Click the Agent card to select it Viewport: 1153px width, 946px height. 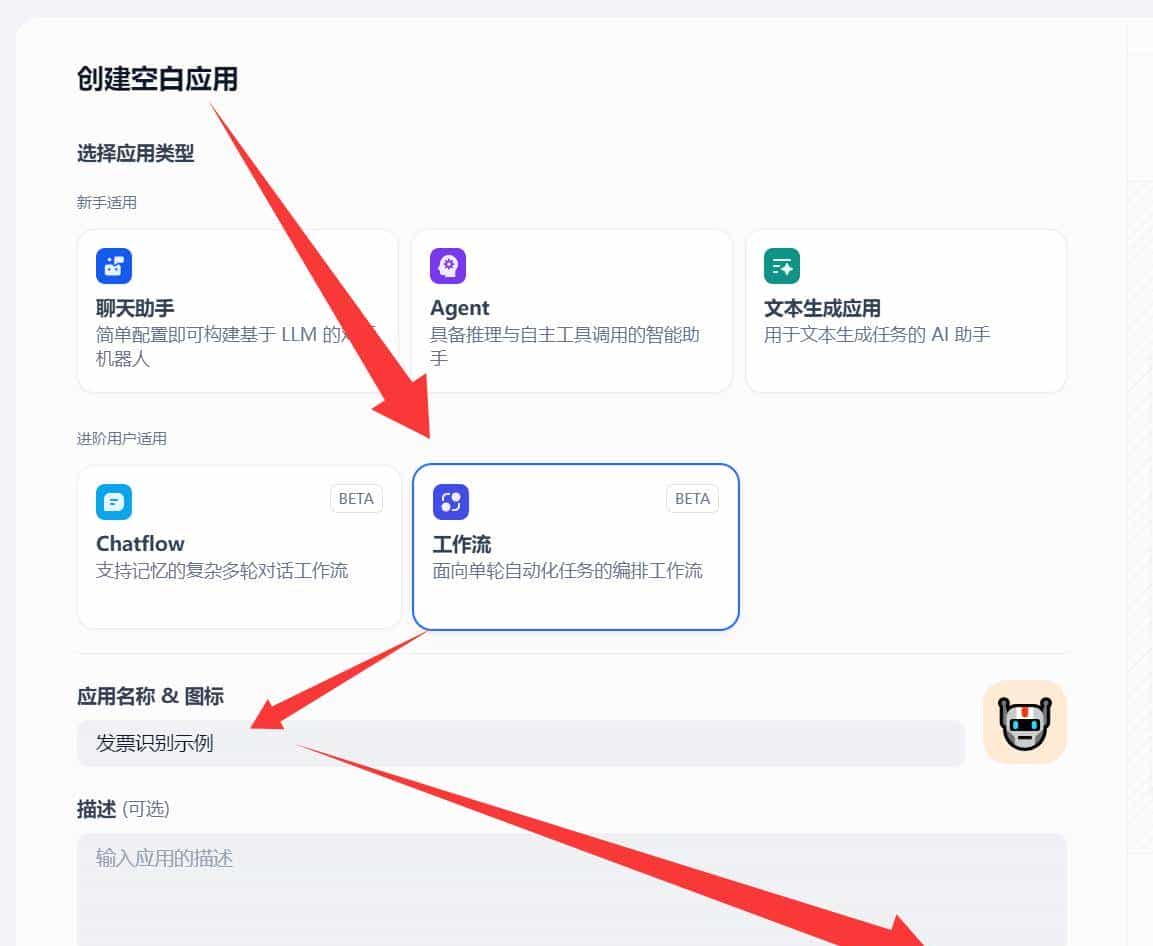[571, 310]
